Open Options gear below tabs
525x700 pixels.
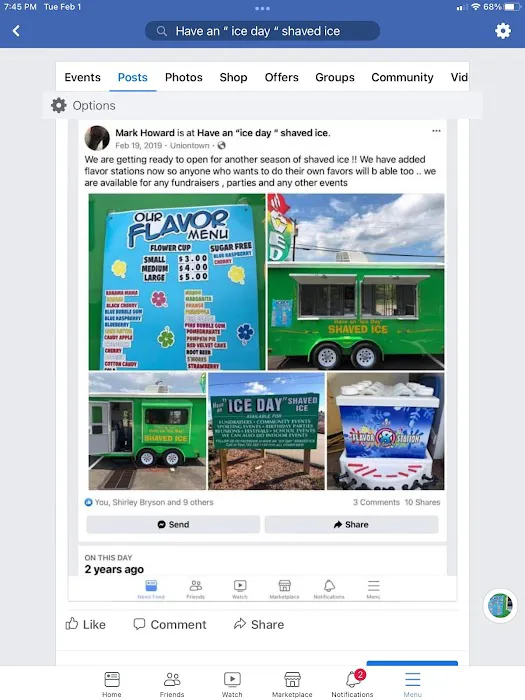[83, 106]
